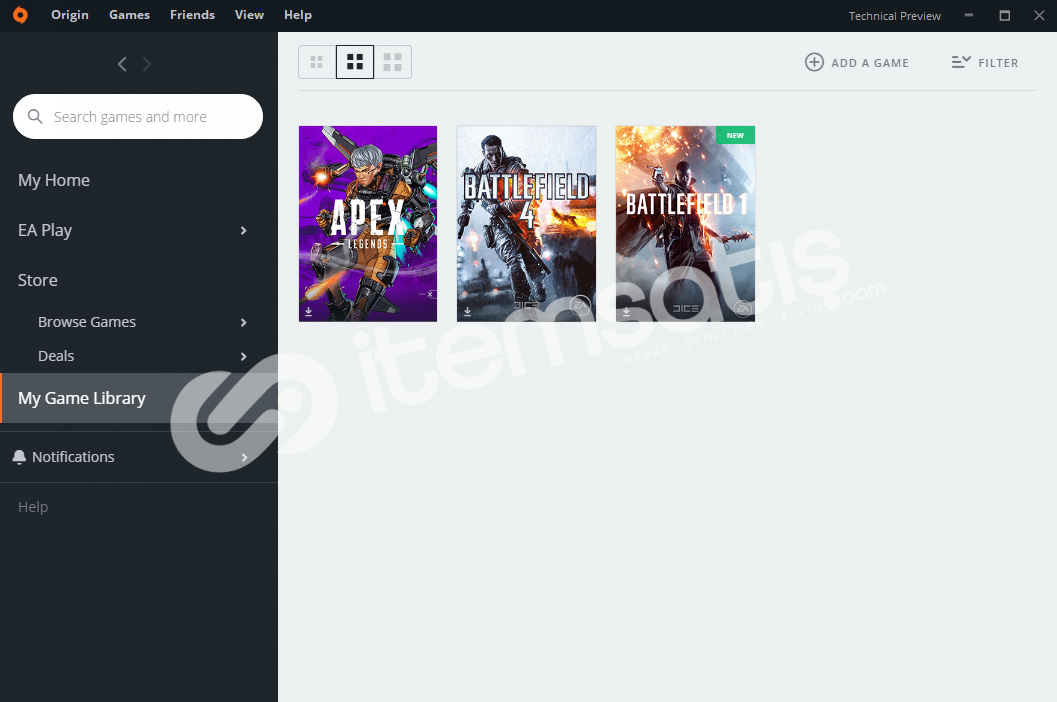Open the Store section
The height and width of the screenshot is (702, 1057).
[38, 280]
